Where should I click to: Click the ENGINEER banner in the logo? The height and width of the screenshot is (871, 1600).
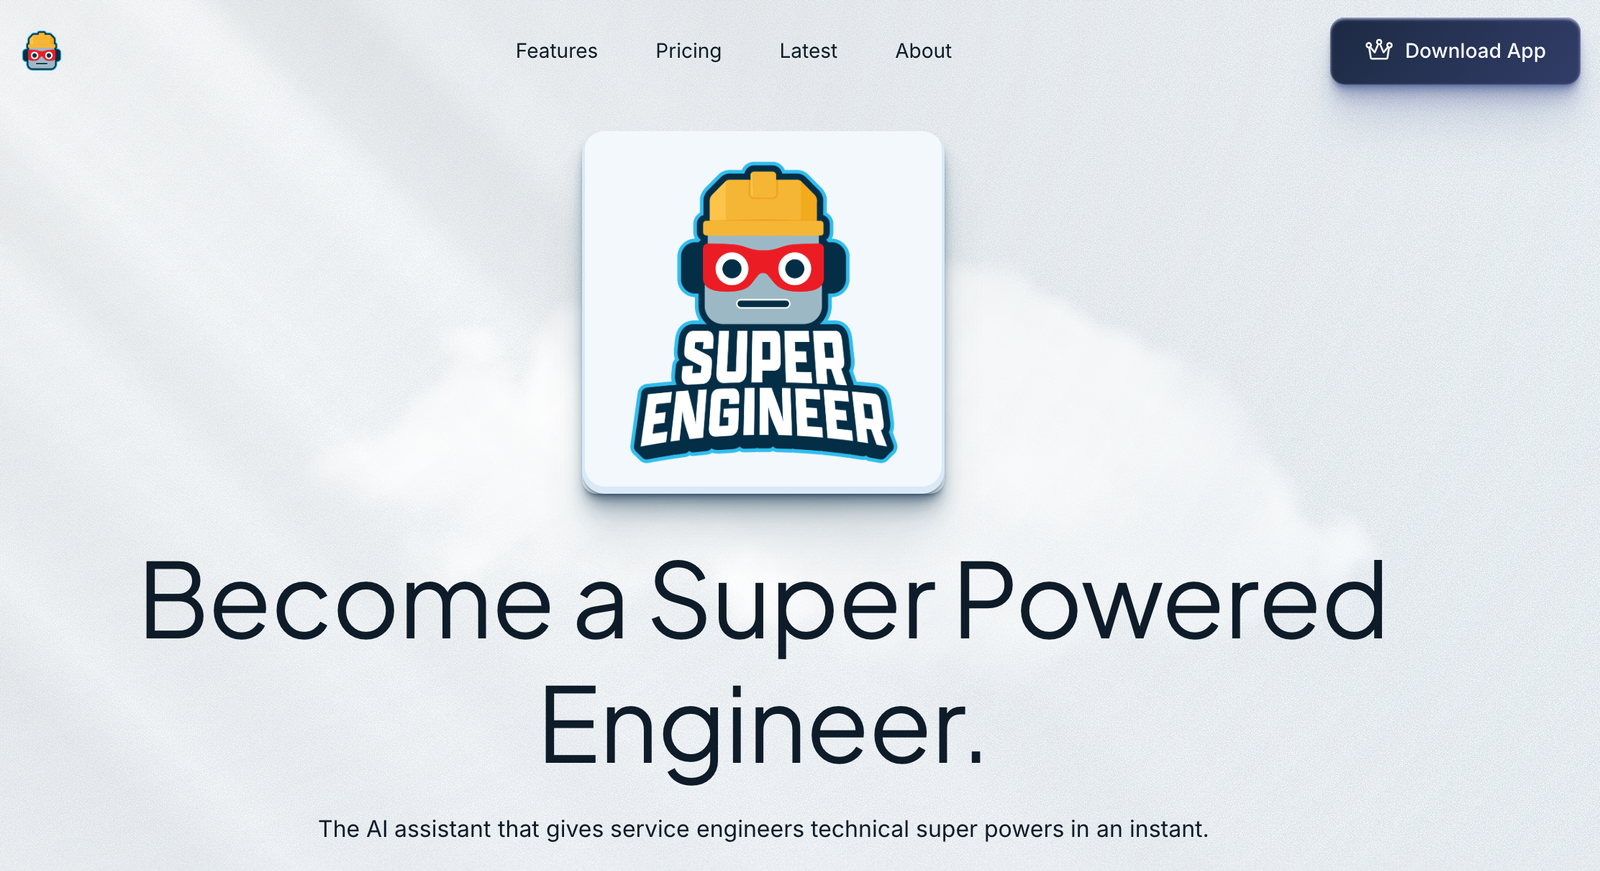click(763, 419)
